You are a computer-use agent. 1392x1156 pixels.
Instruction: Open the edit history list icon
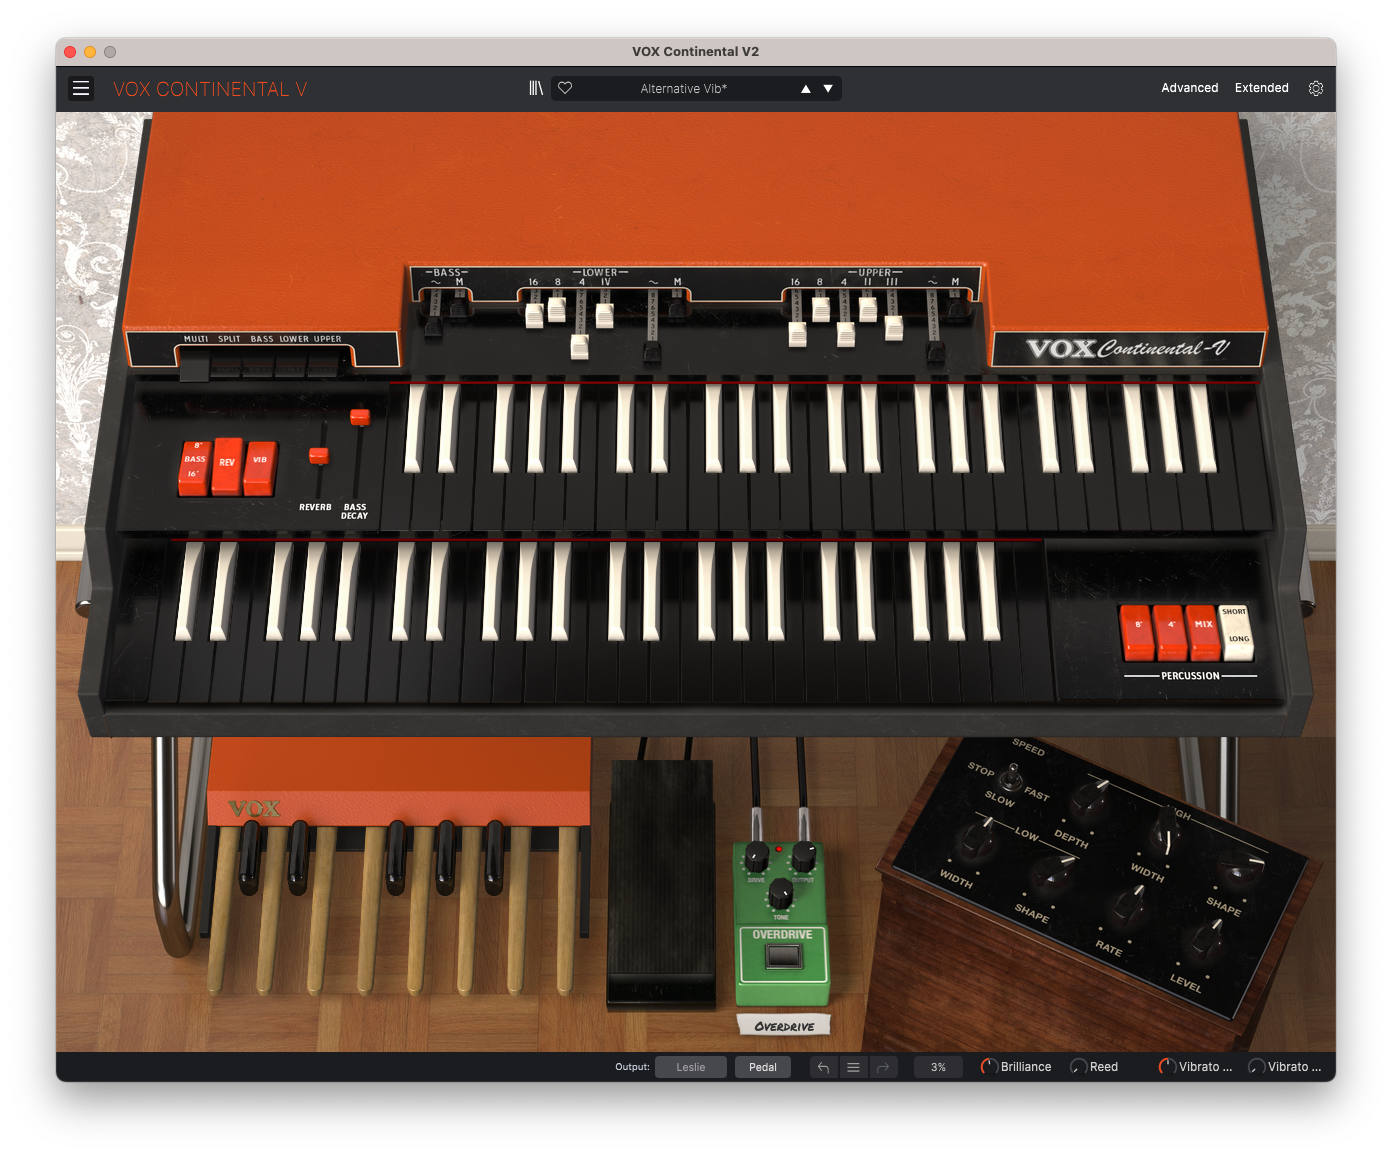pos(853,1067)
